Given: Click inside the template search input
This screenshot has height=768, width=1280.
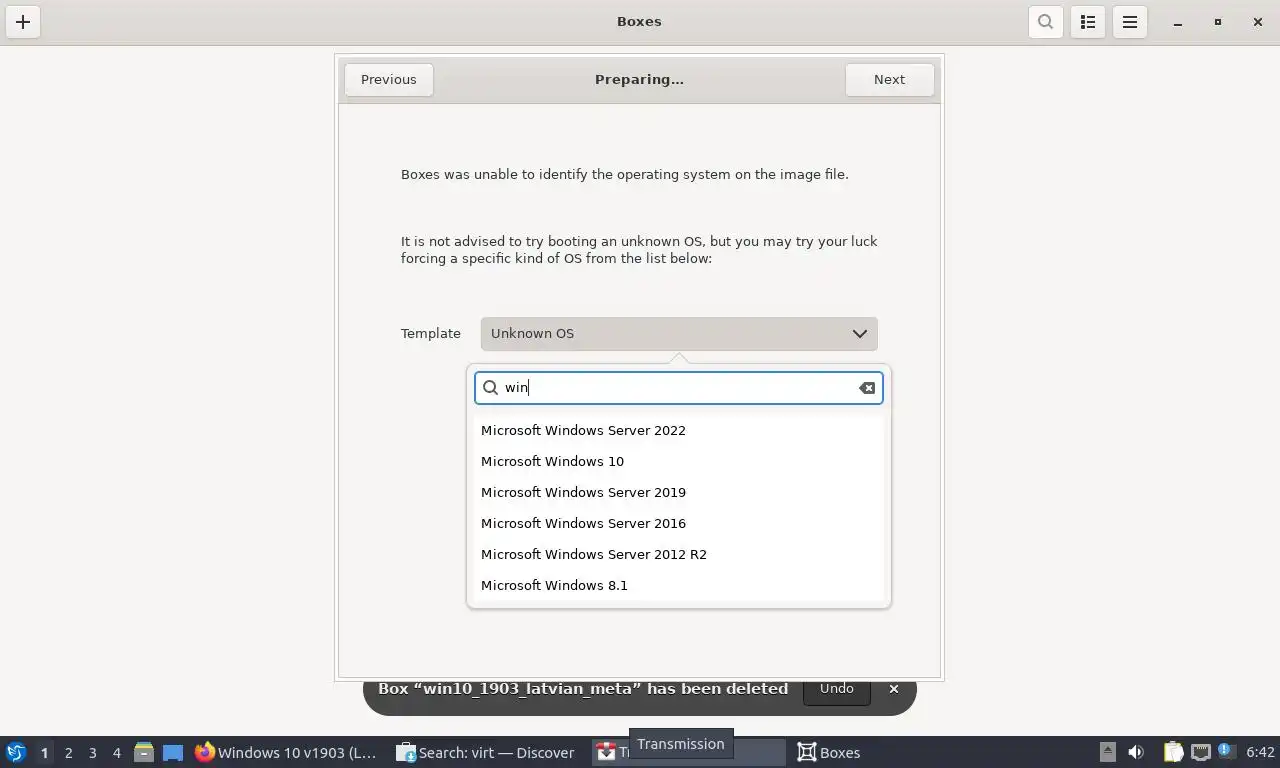Looking at the screenshot, I should (x=679, y=388).
